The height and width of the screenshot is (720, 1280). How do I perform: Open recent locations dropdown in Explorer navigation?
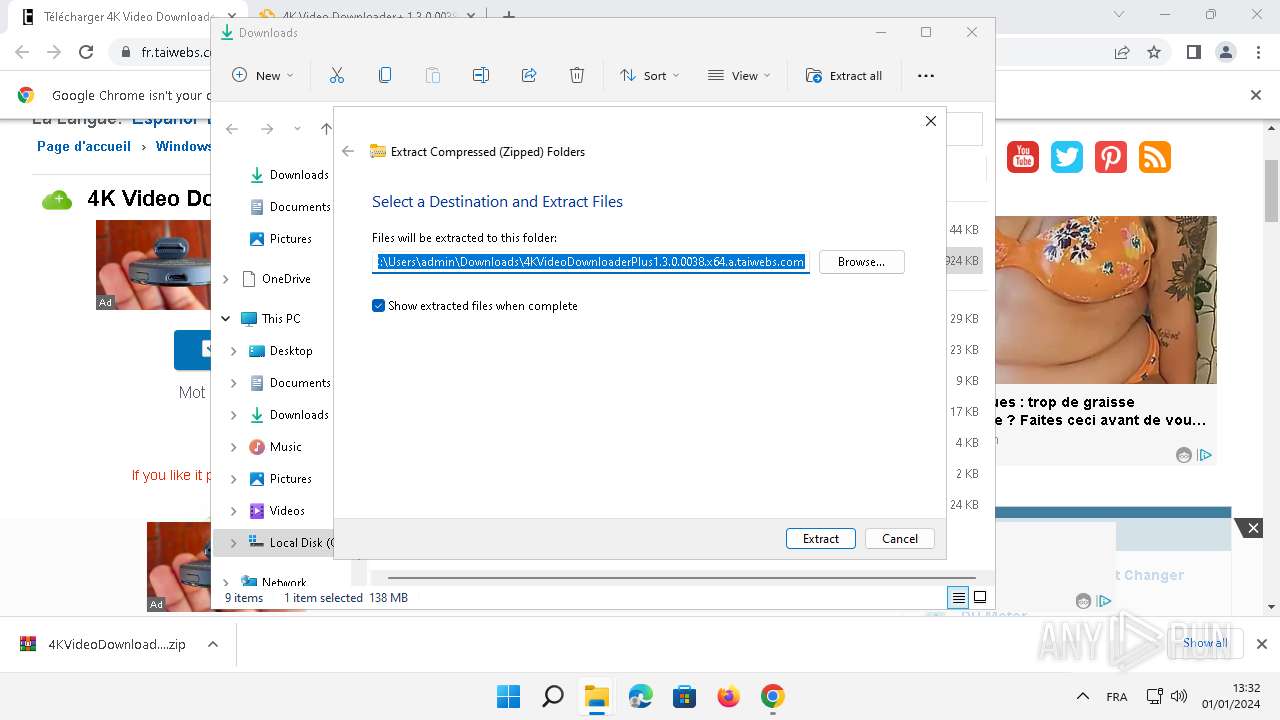tap(297, 129)
